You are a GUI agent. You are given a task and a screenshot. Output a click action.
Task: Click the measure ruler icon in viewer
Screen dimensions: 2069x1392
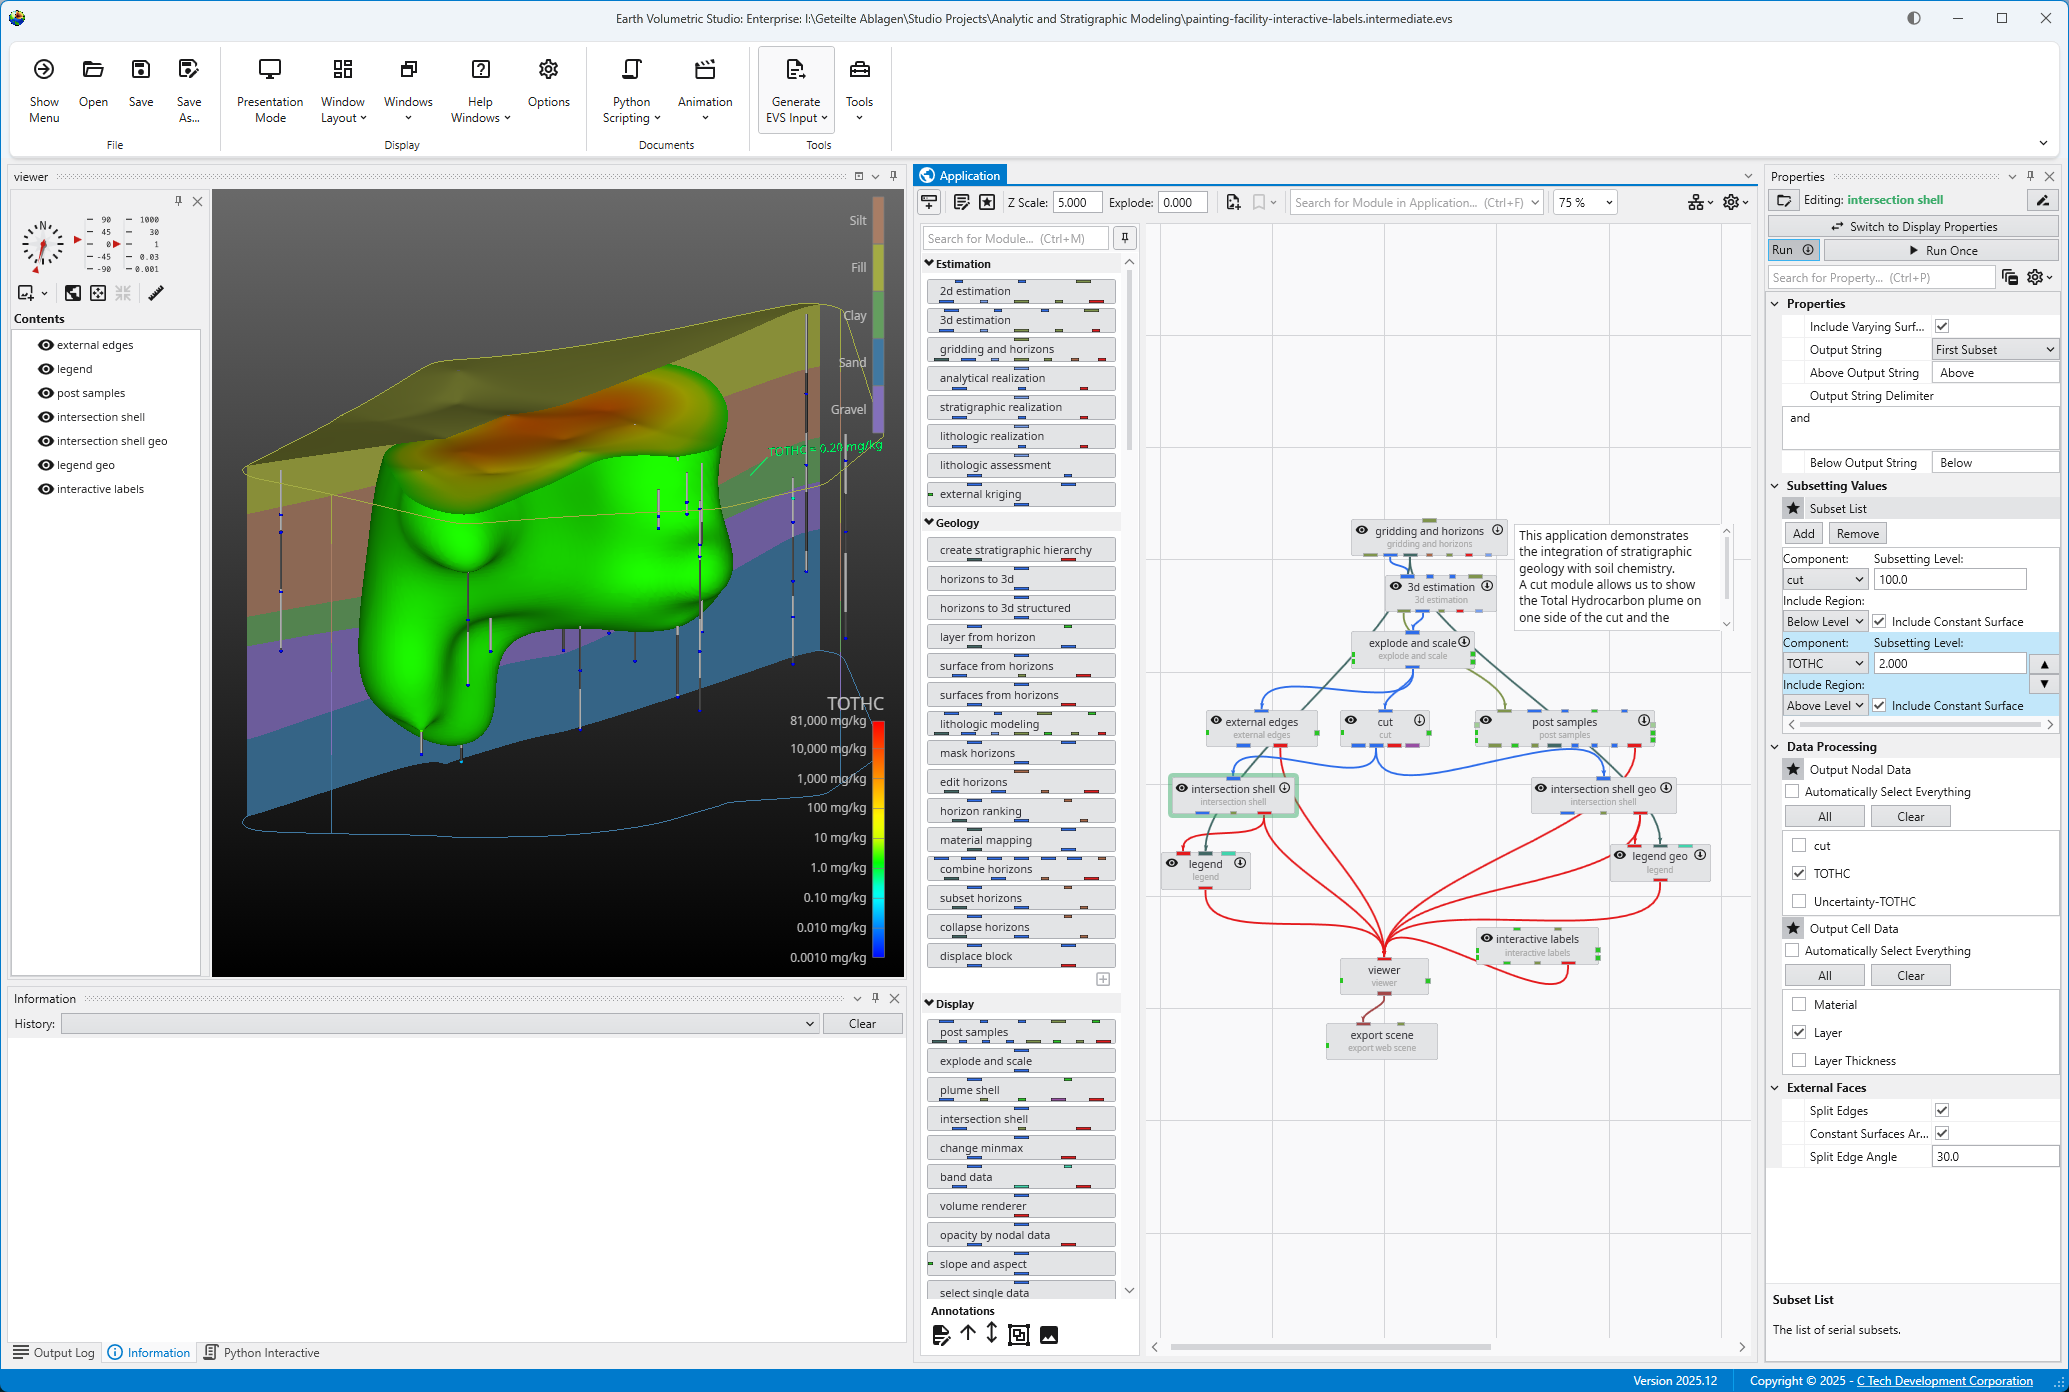tap(156, 293)
